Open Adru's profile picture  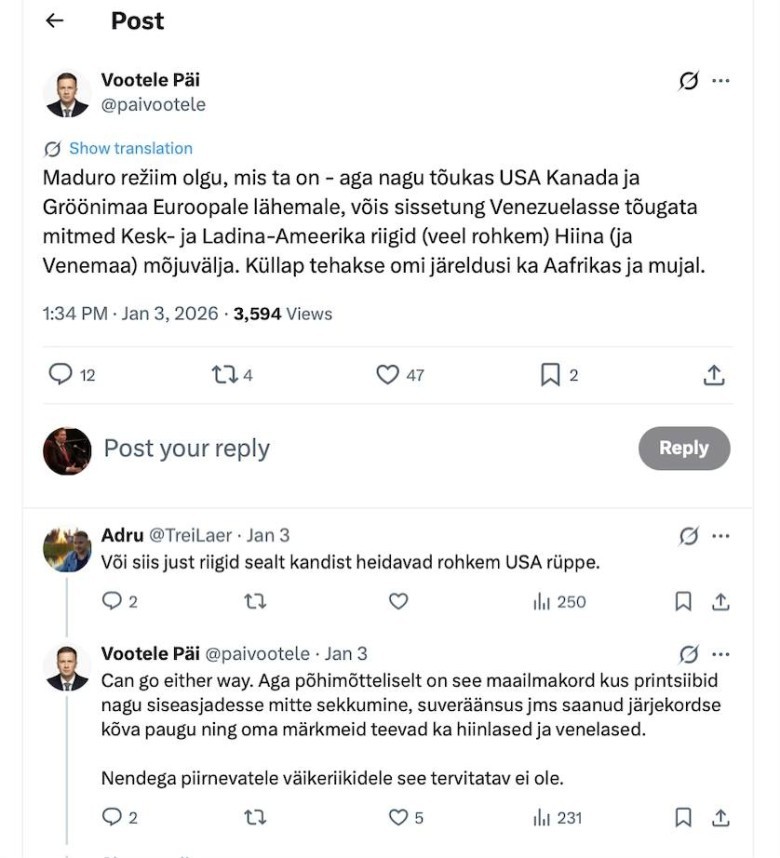pos(67,549)
